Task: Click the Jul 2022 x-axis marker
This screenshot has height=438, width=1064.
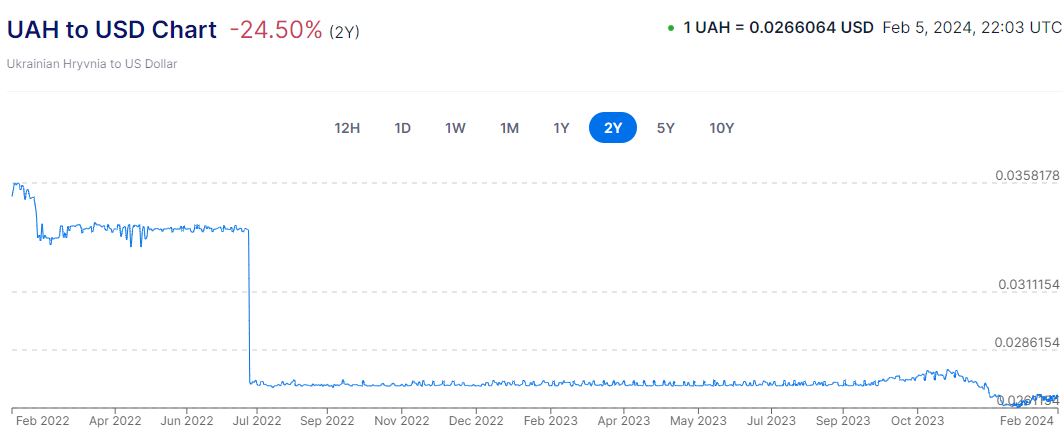Action: click(x=256, y=421)
